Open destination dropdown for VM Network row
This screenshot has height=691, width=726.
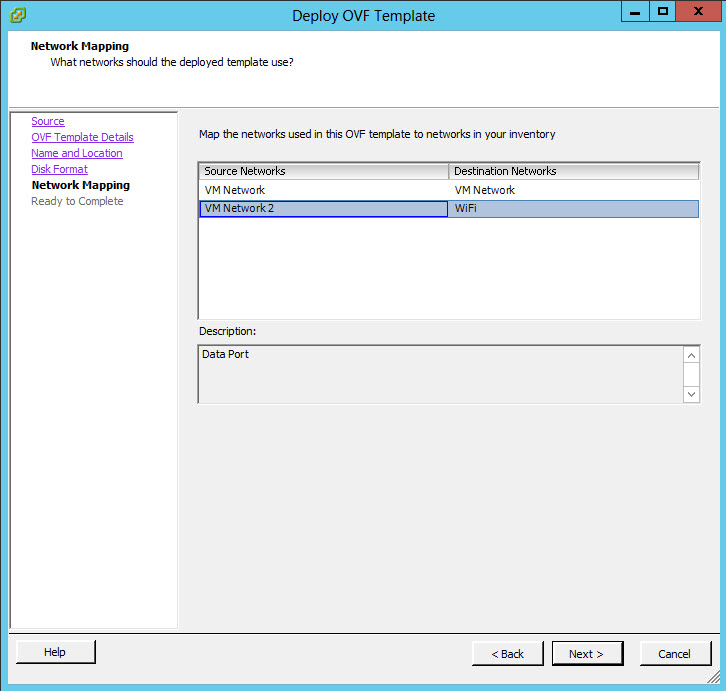(x=574, y=190)
